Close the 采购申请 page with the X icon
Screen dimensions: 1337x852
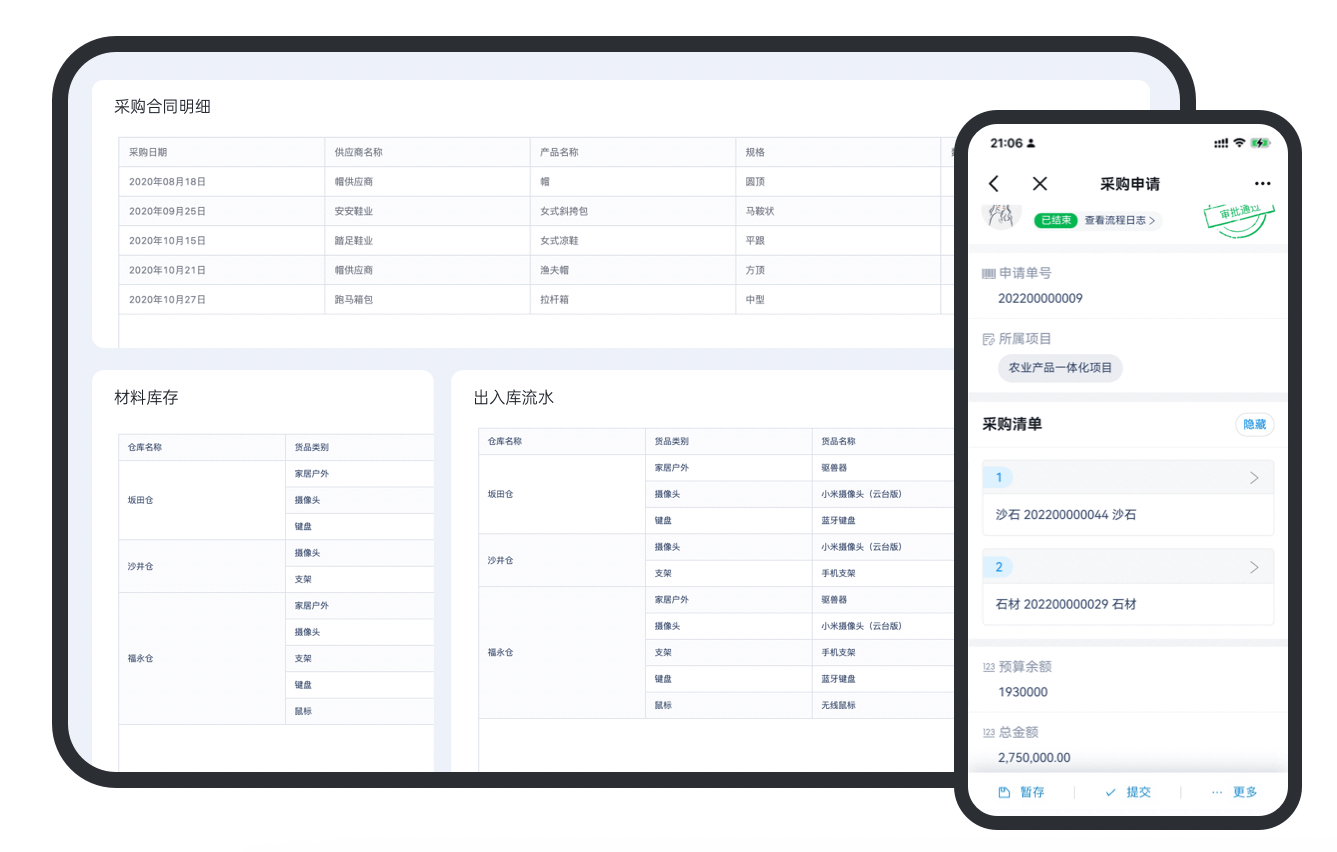point(1039,183)
